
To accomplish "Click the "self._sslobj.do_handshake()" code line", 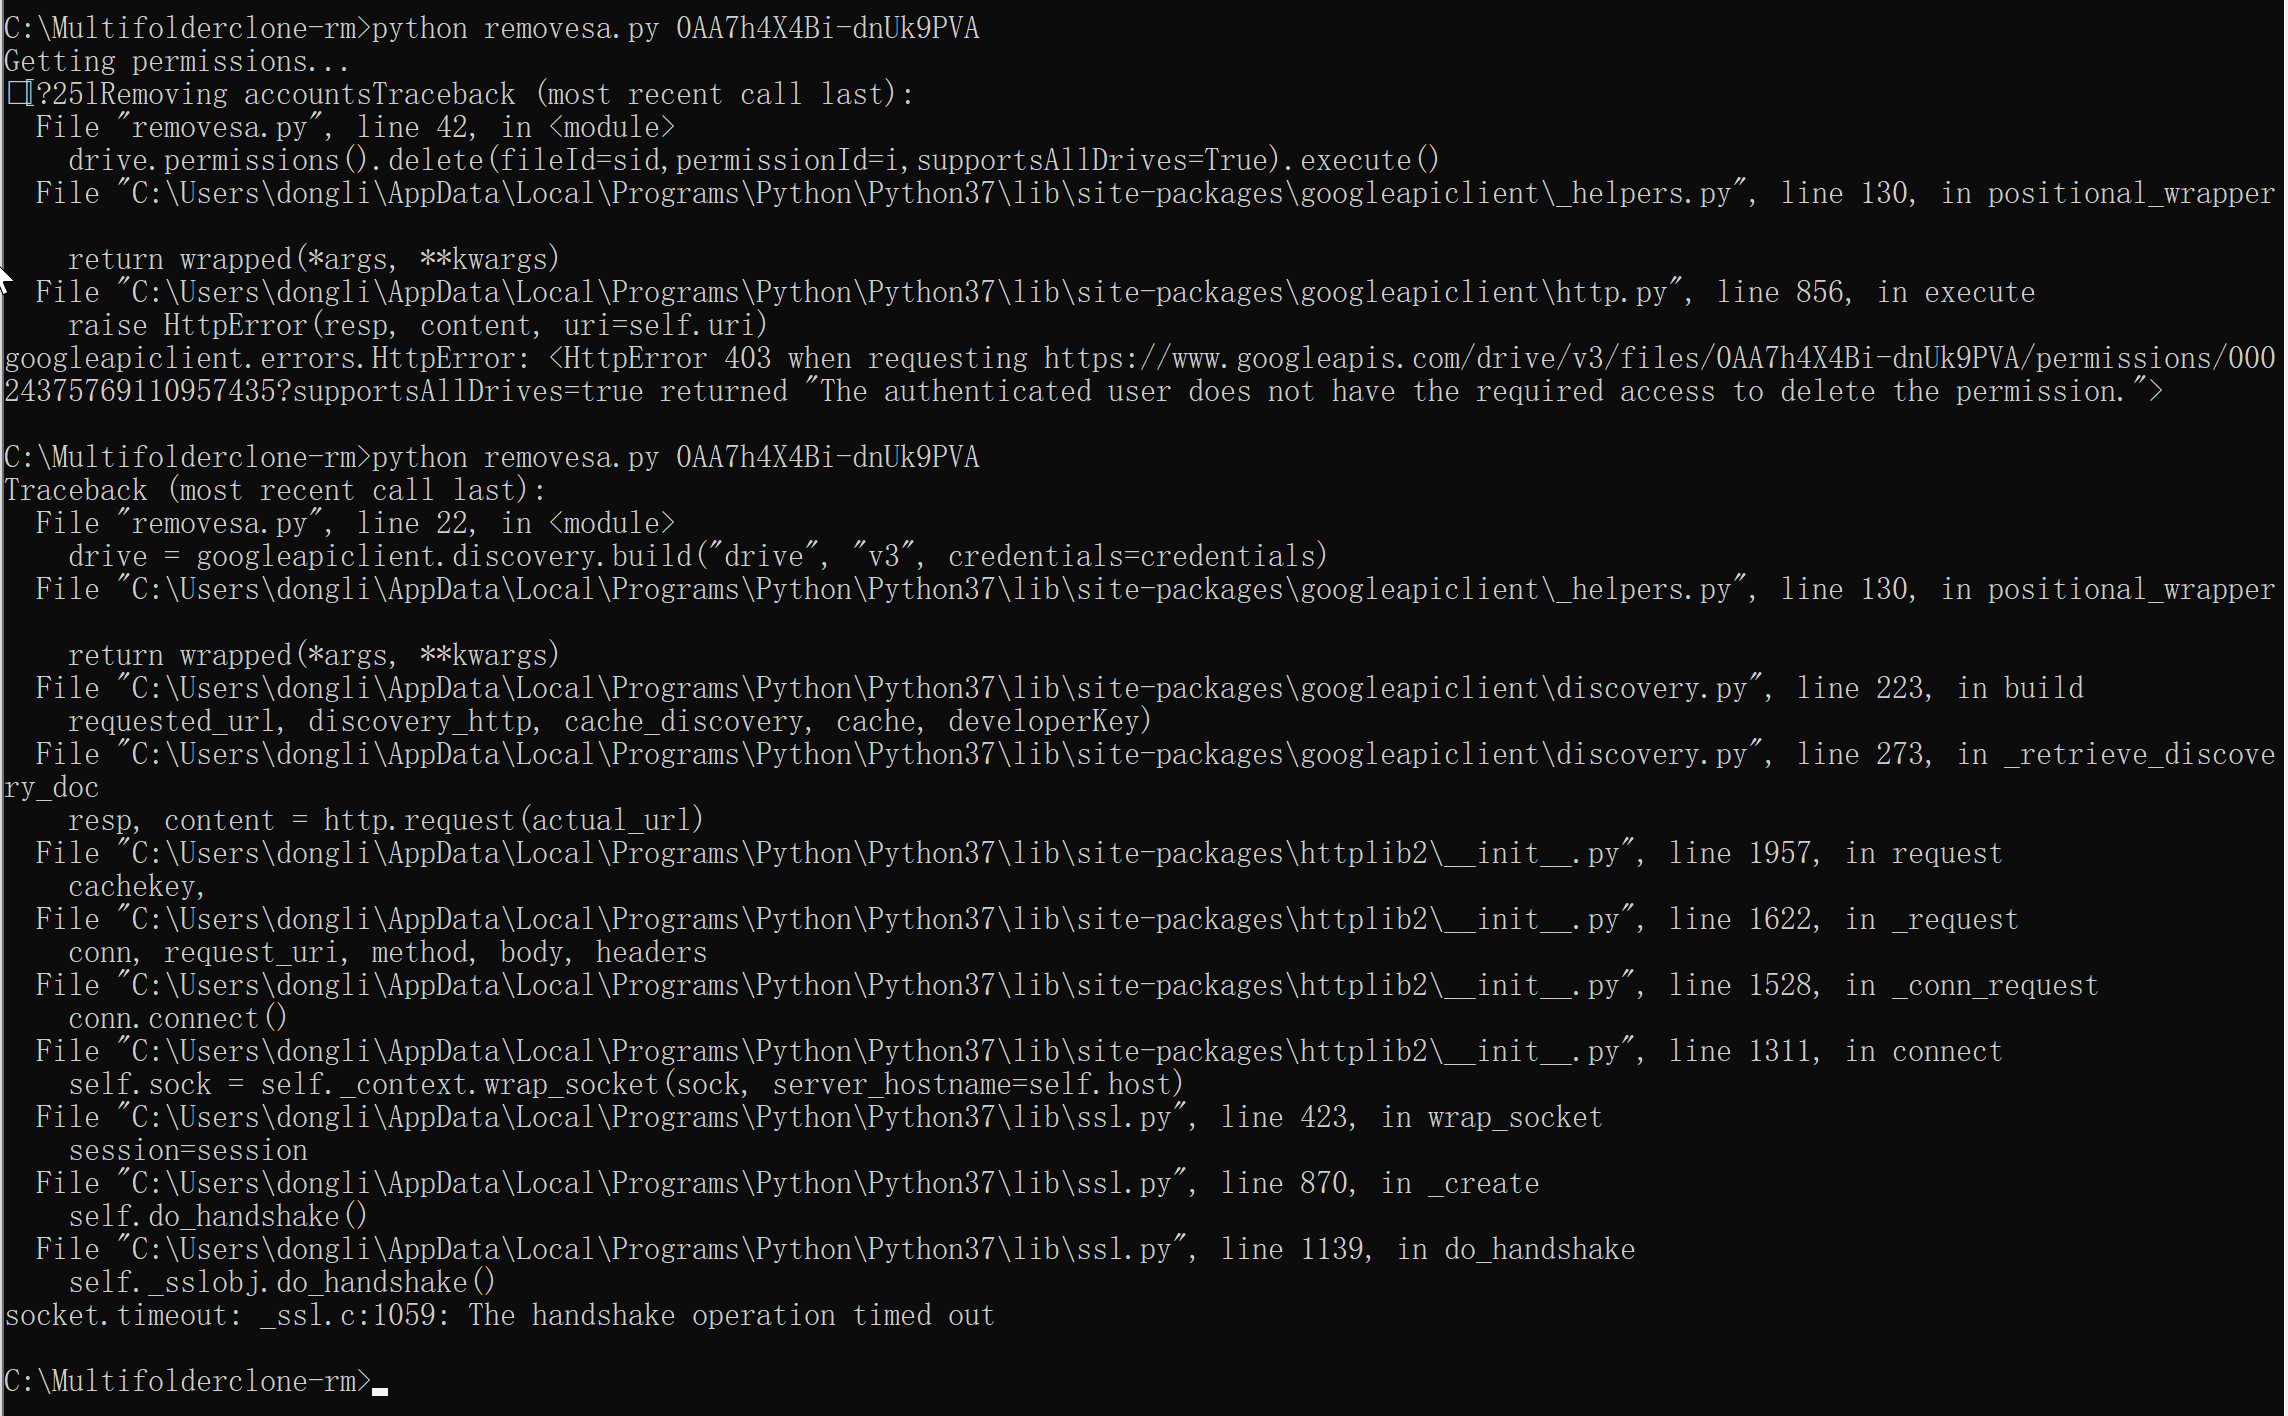I will [x=281, y=1283].
